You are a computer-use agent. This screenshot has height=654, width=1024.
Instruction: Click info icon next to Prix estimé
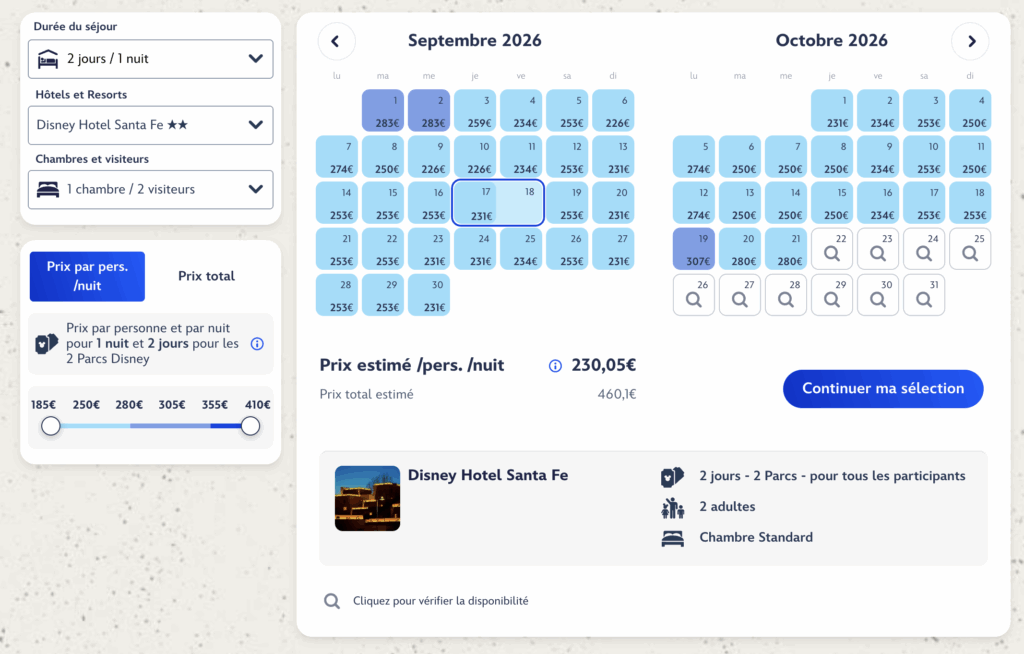click(x=555, y=366)
